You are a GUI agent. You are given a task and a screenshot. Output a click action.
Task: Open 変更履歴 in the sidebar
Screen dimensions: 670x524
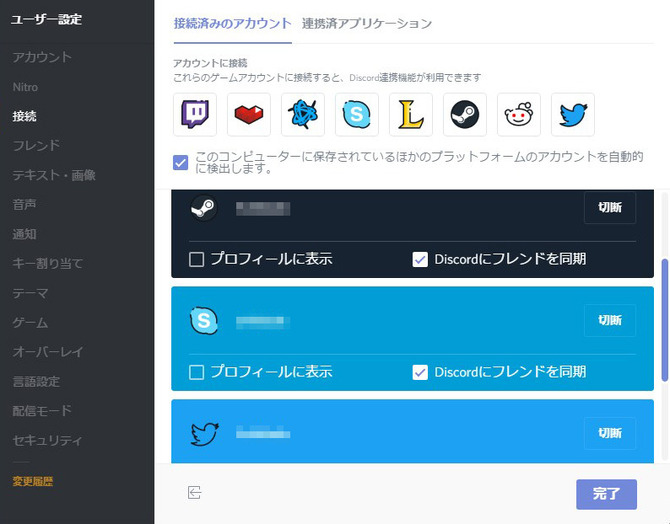[x=33, y=481]
